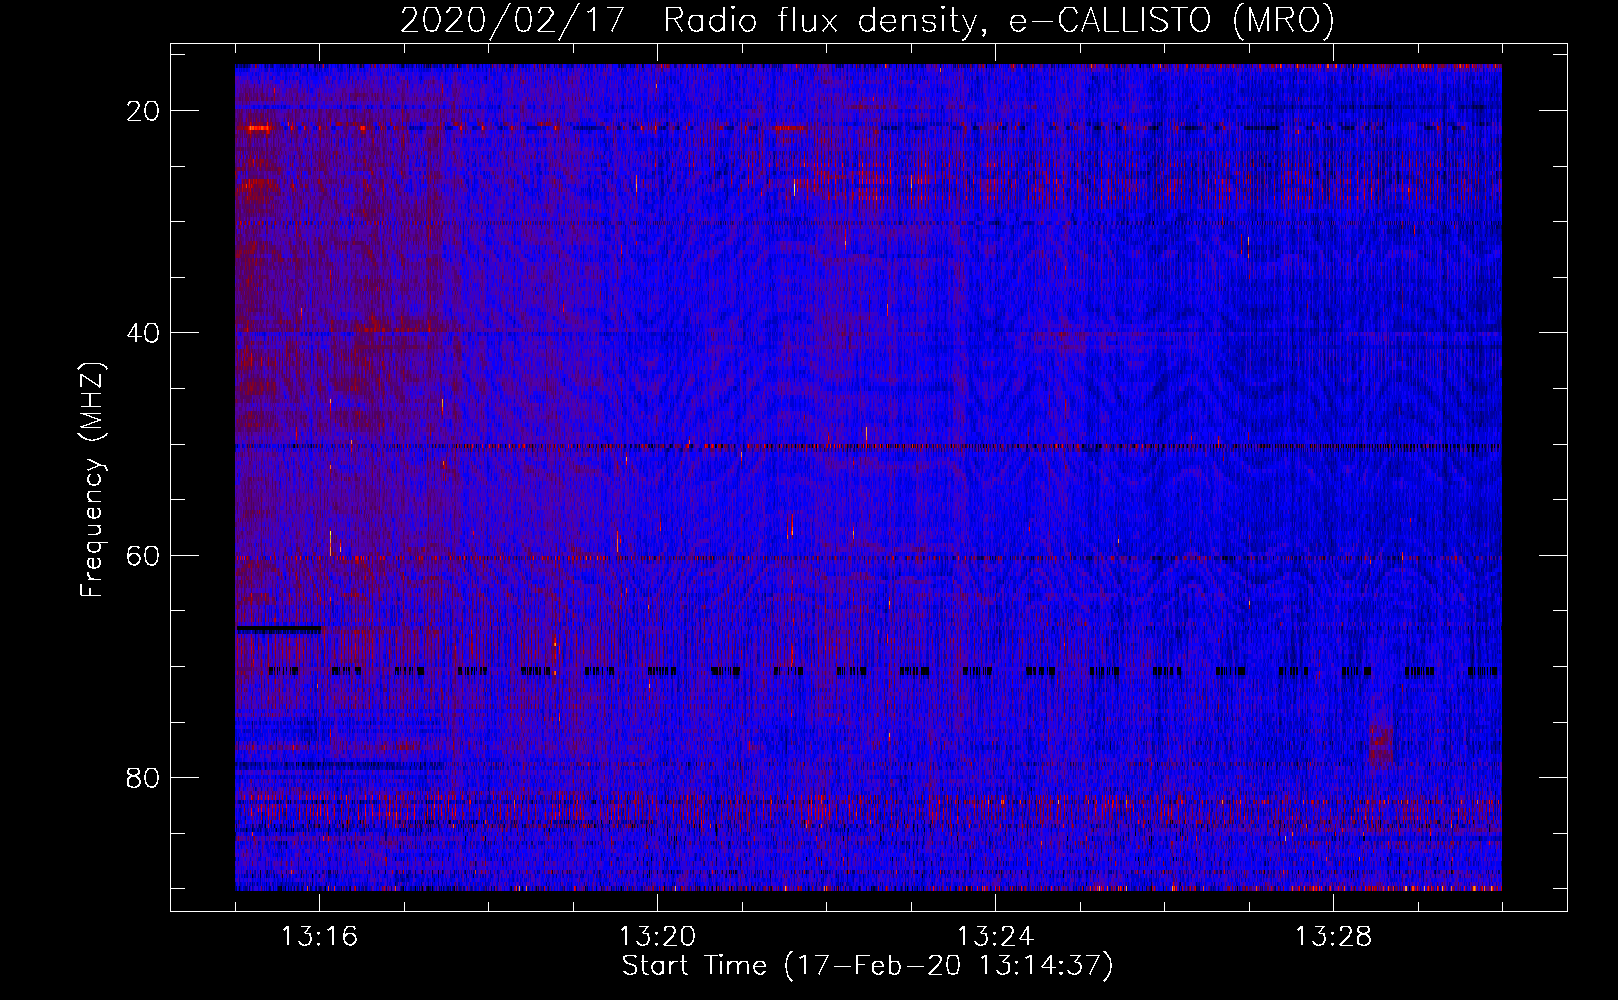Image resolution: width=1618 pixels, height=1000 pixels.
Task: Click the time tick label "13:16"
Action: [x=319, y=937]
